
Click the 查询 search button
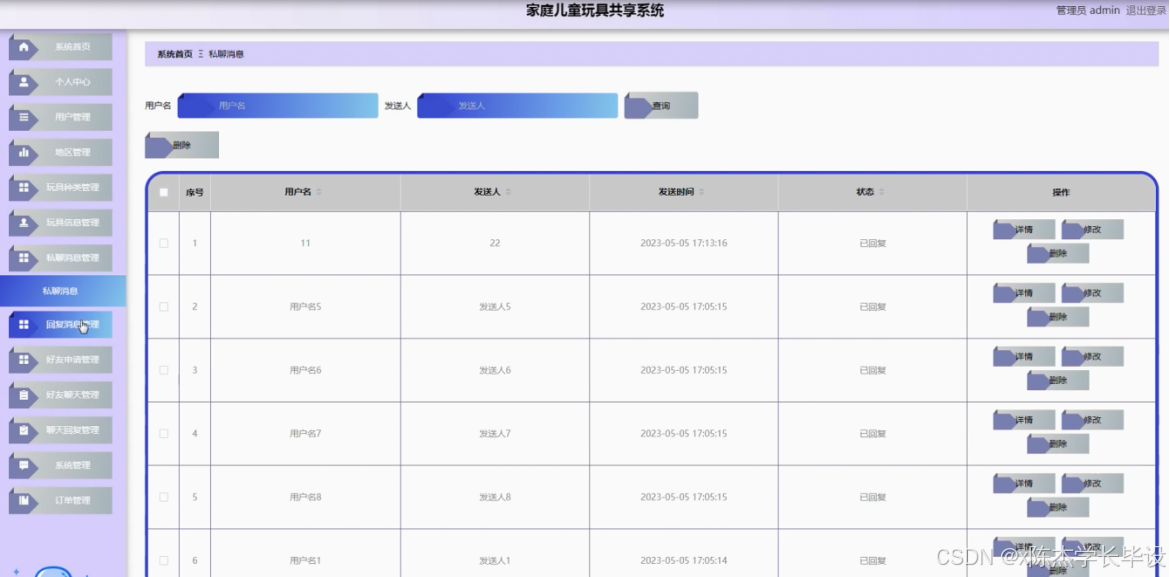pyautogui.click(x=661, y=106)
